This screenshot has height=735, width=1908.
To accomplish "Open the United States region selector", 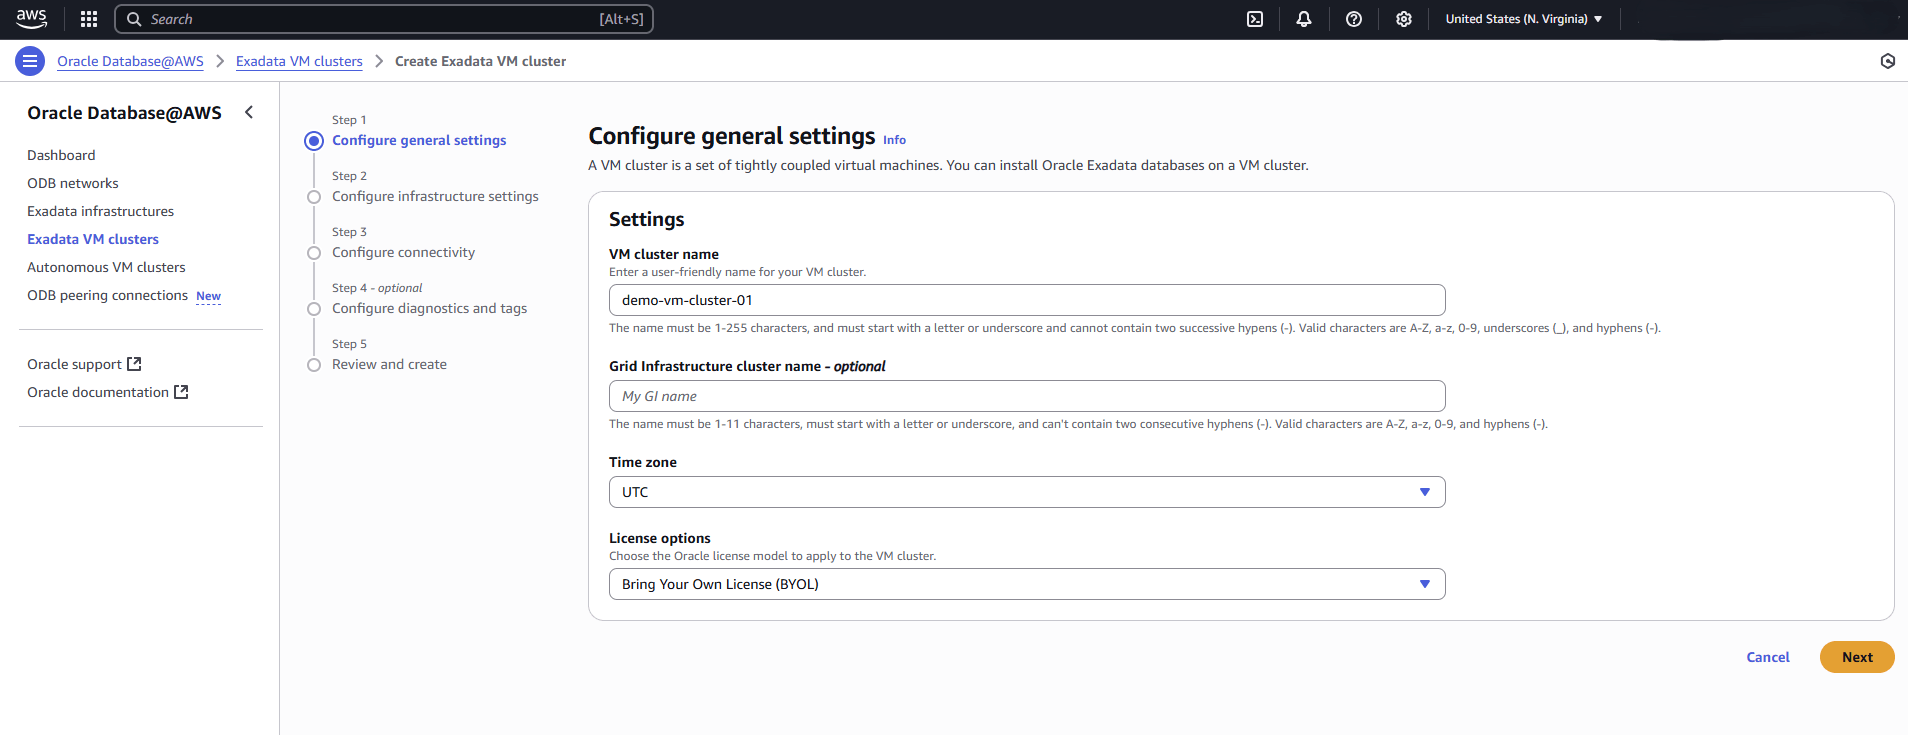I will [x=1523, y=19].
